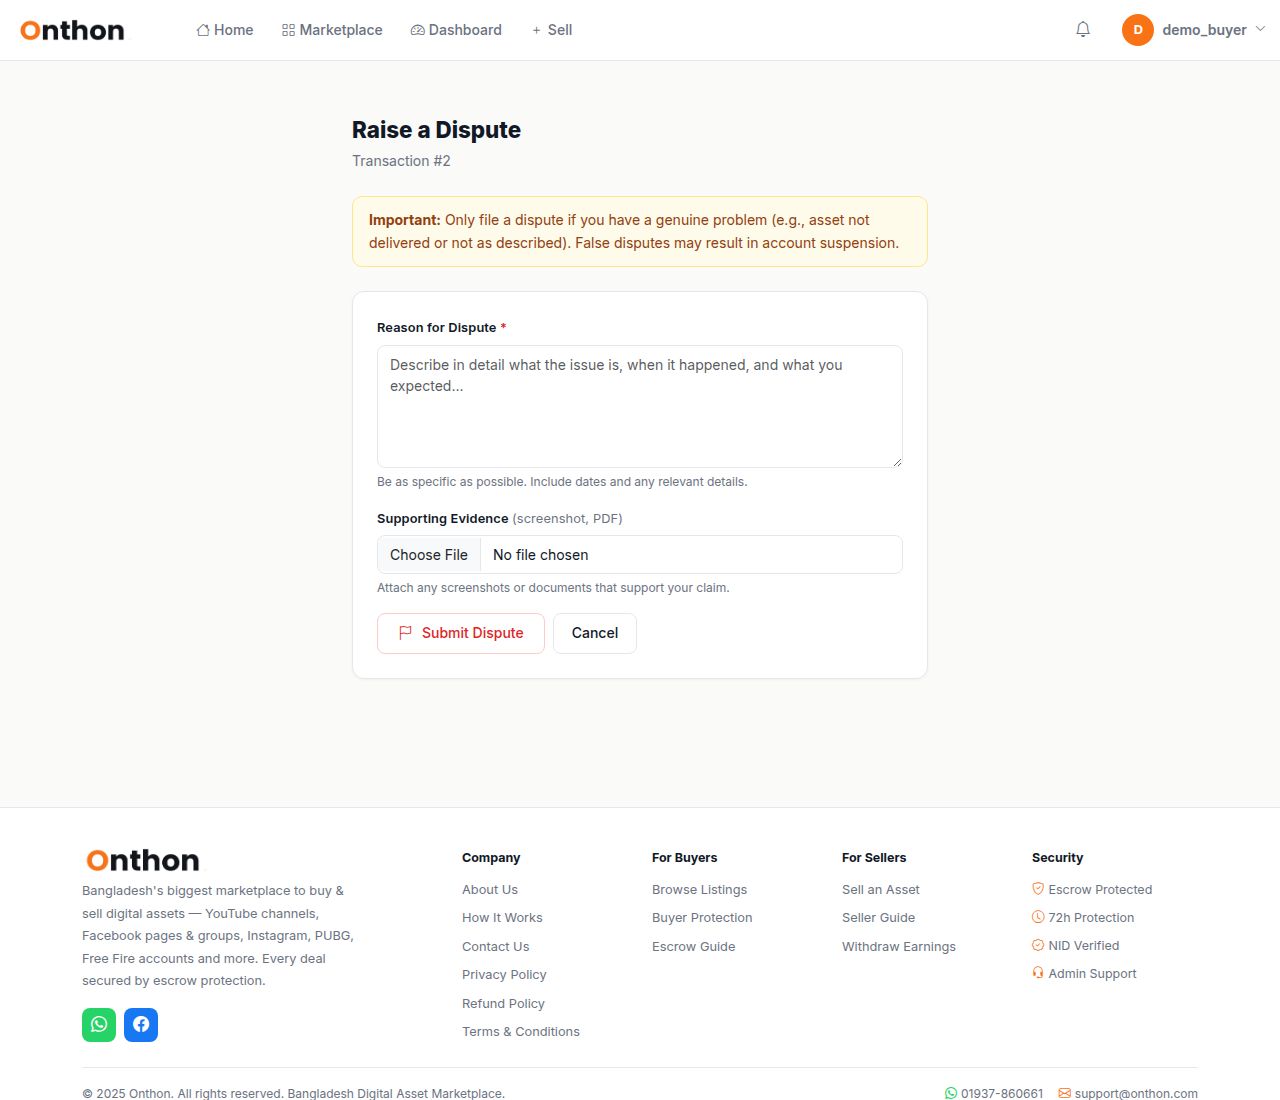The image size is (1280, 1100).
Task: Click the Home house icon
Action: click(203, 30)
